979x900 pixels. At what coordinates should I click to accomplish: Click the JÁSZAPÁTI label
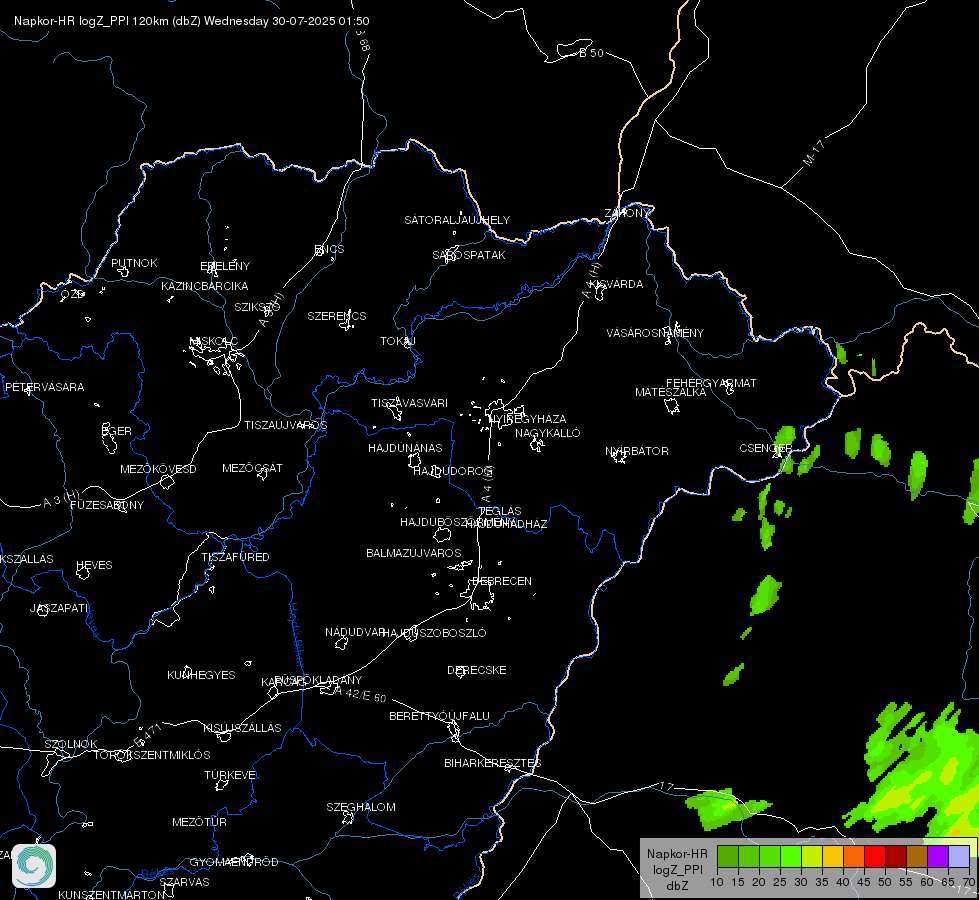(59, 608)
